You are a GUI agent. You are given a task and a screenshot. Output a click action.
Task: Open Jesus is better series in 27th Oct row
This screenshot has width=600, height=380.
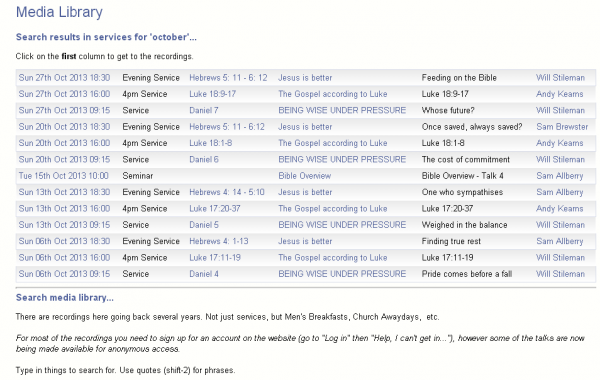[305, 78]
